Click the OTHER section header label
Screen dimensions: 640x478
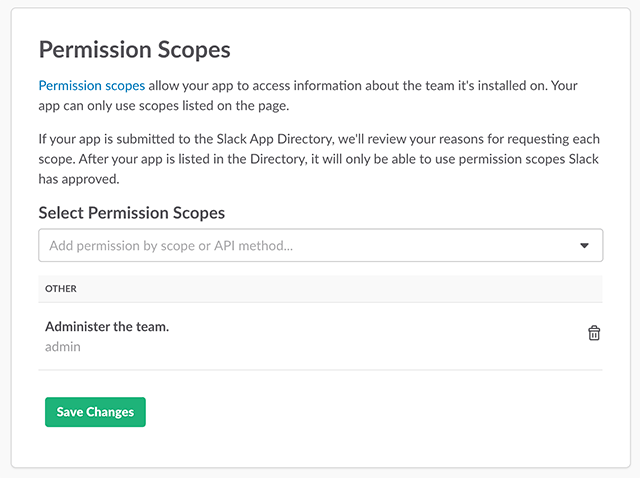(x=61, y=289)
